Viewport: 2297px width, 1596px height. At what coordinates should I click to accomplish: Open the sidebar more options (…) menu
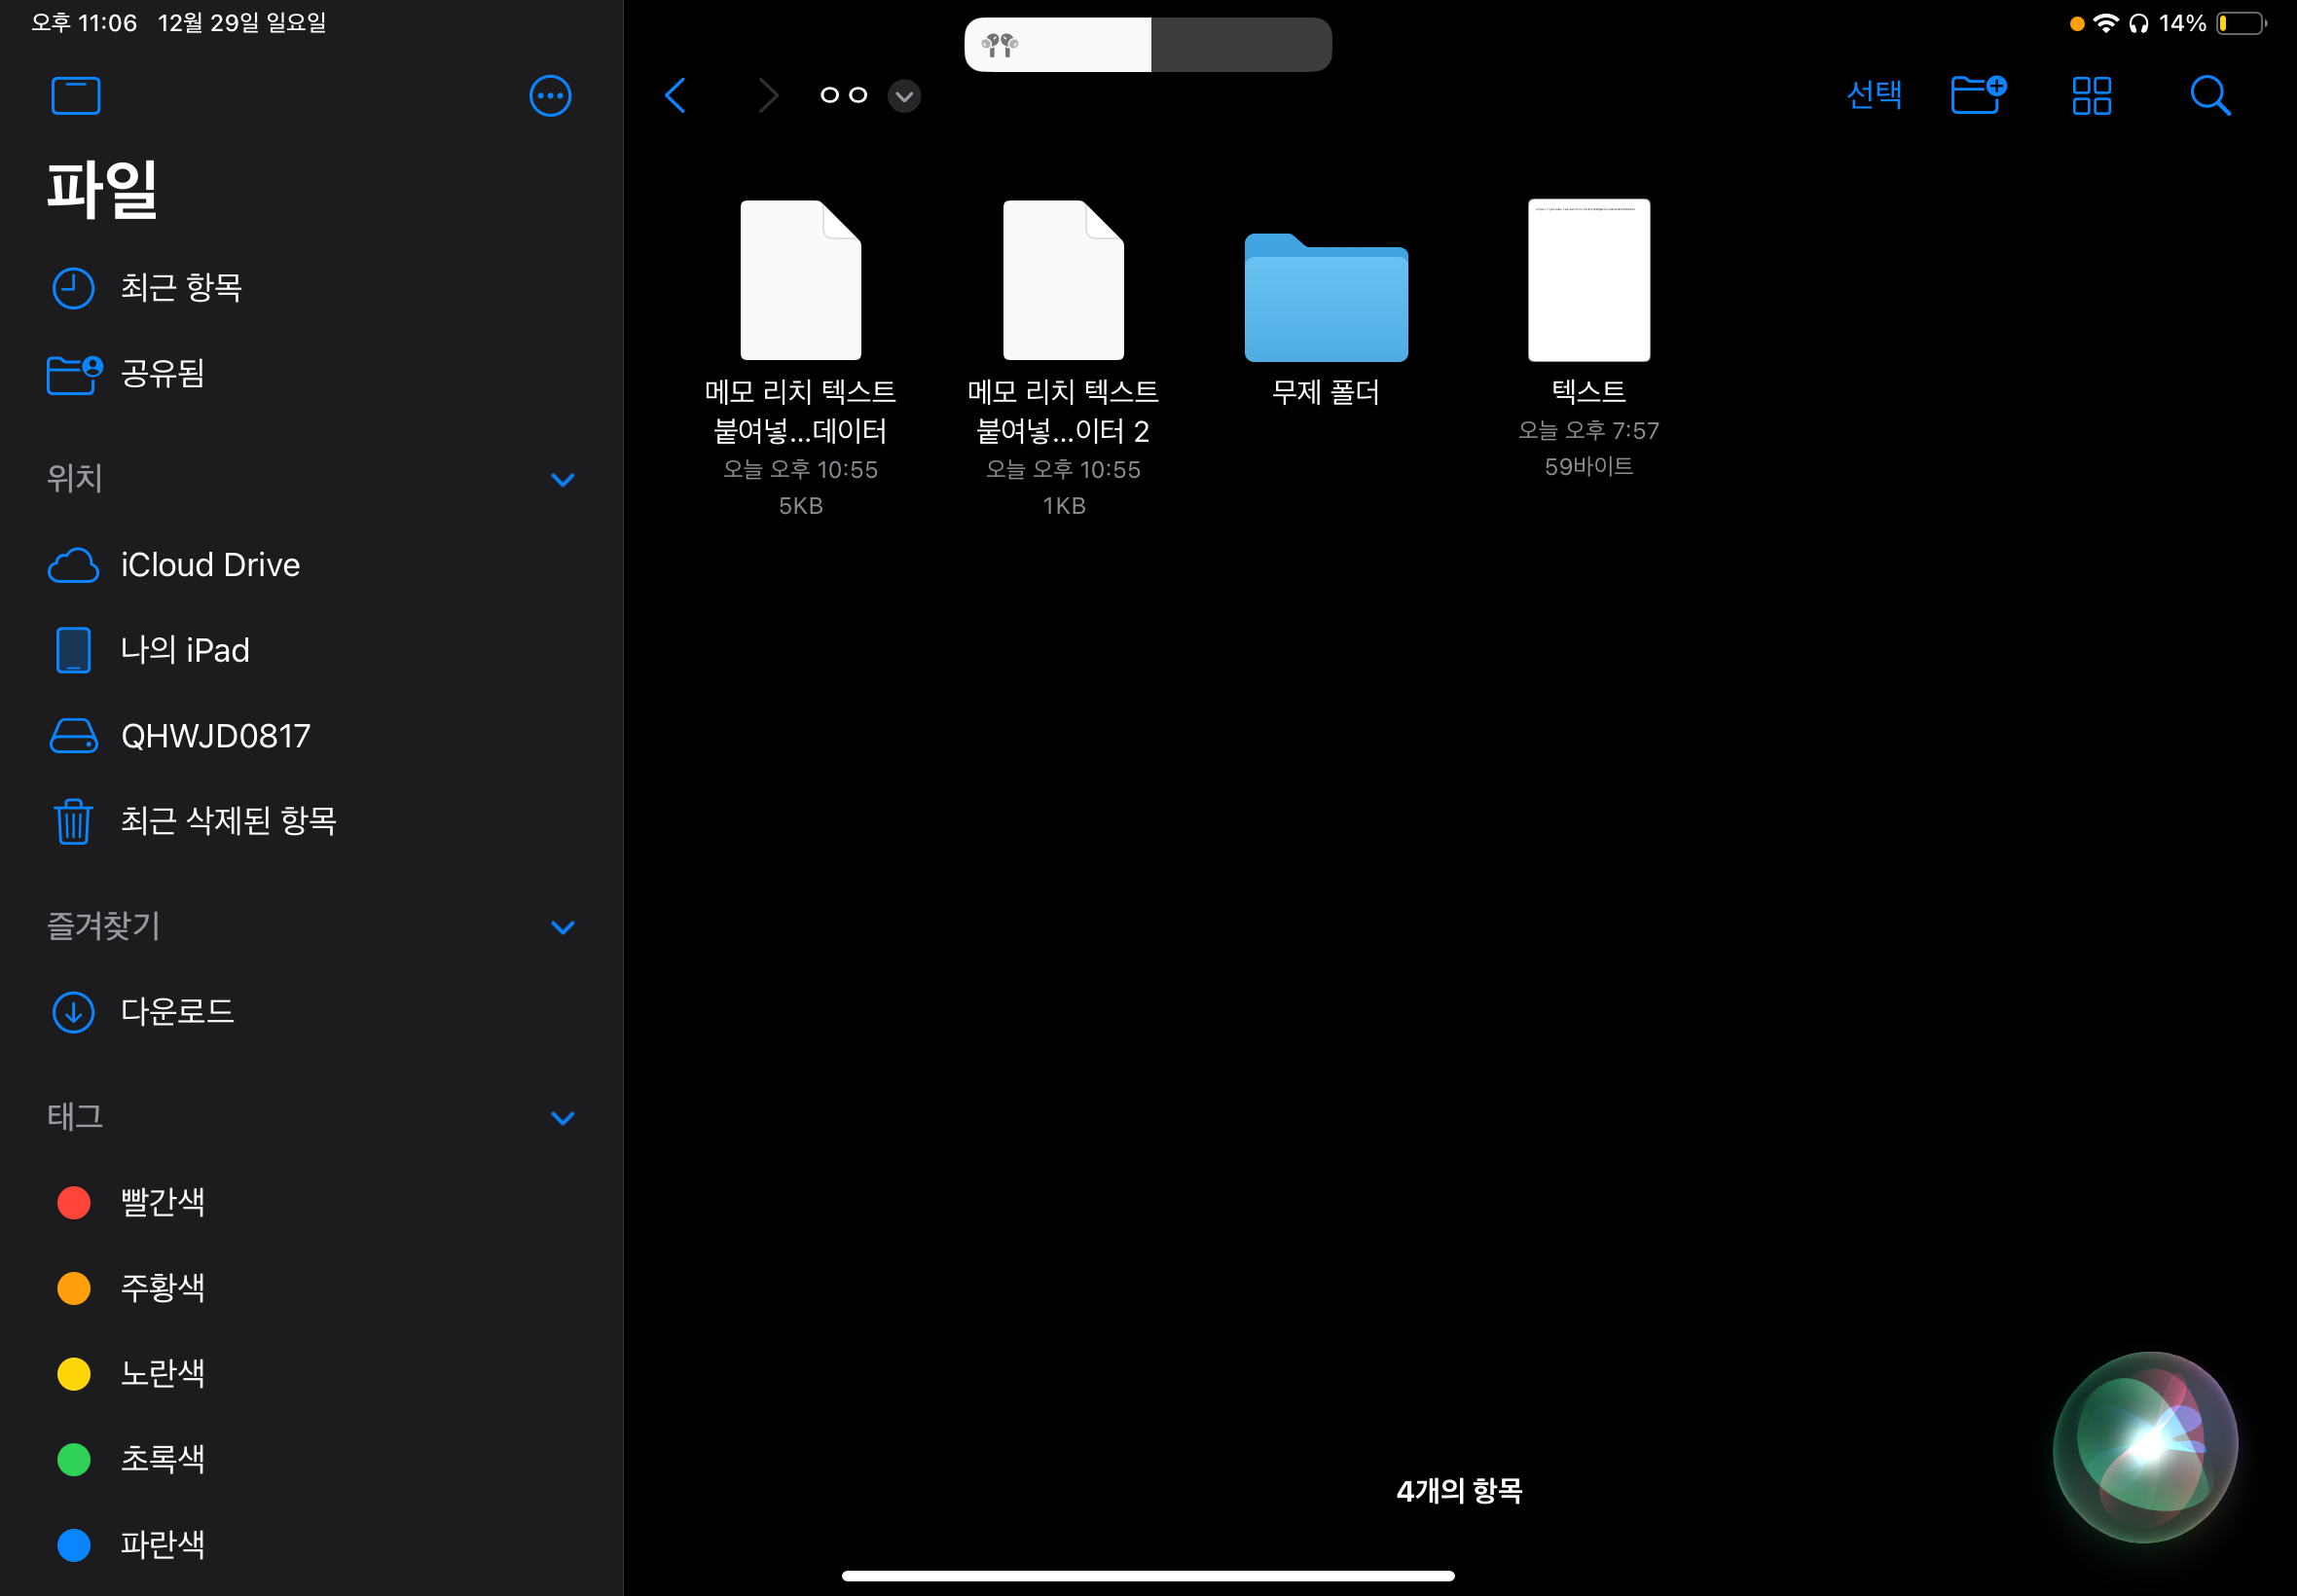pos(549,96)
